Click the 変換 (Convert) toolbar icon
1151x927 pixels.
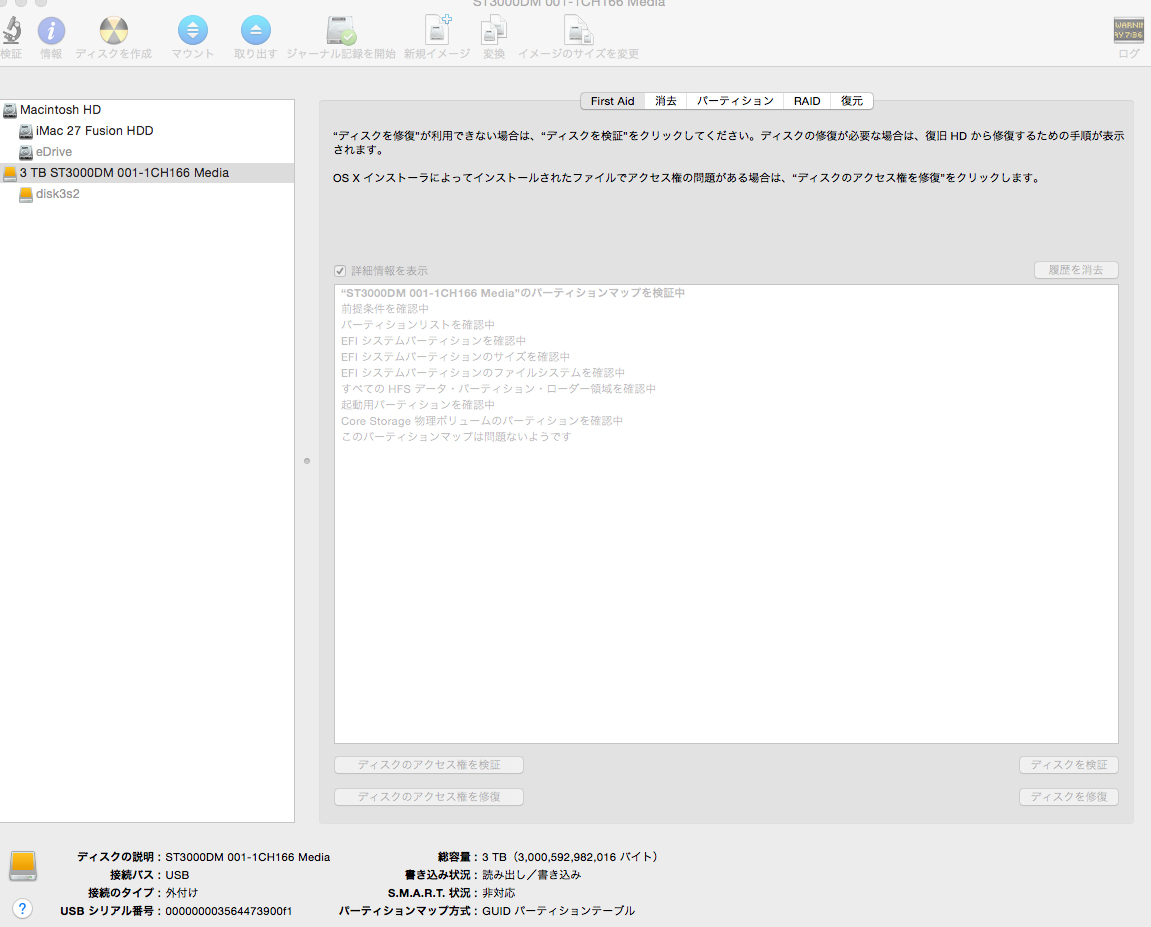(494, 32)
